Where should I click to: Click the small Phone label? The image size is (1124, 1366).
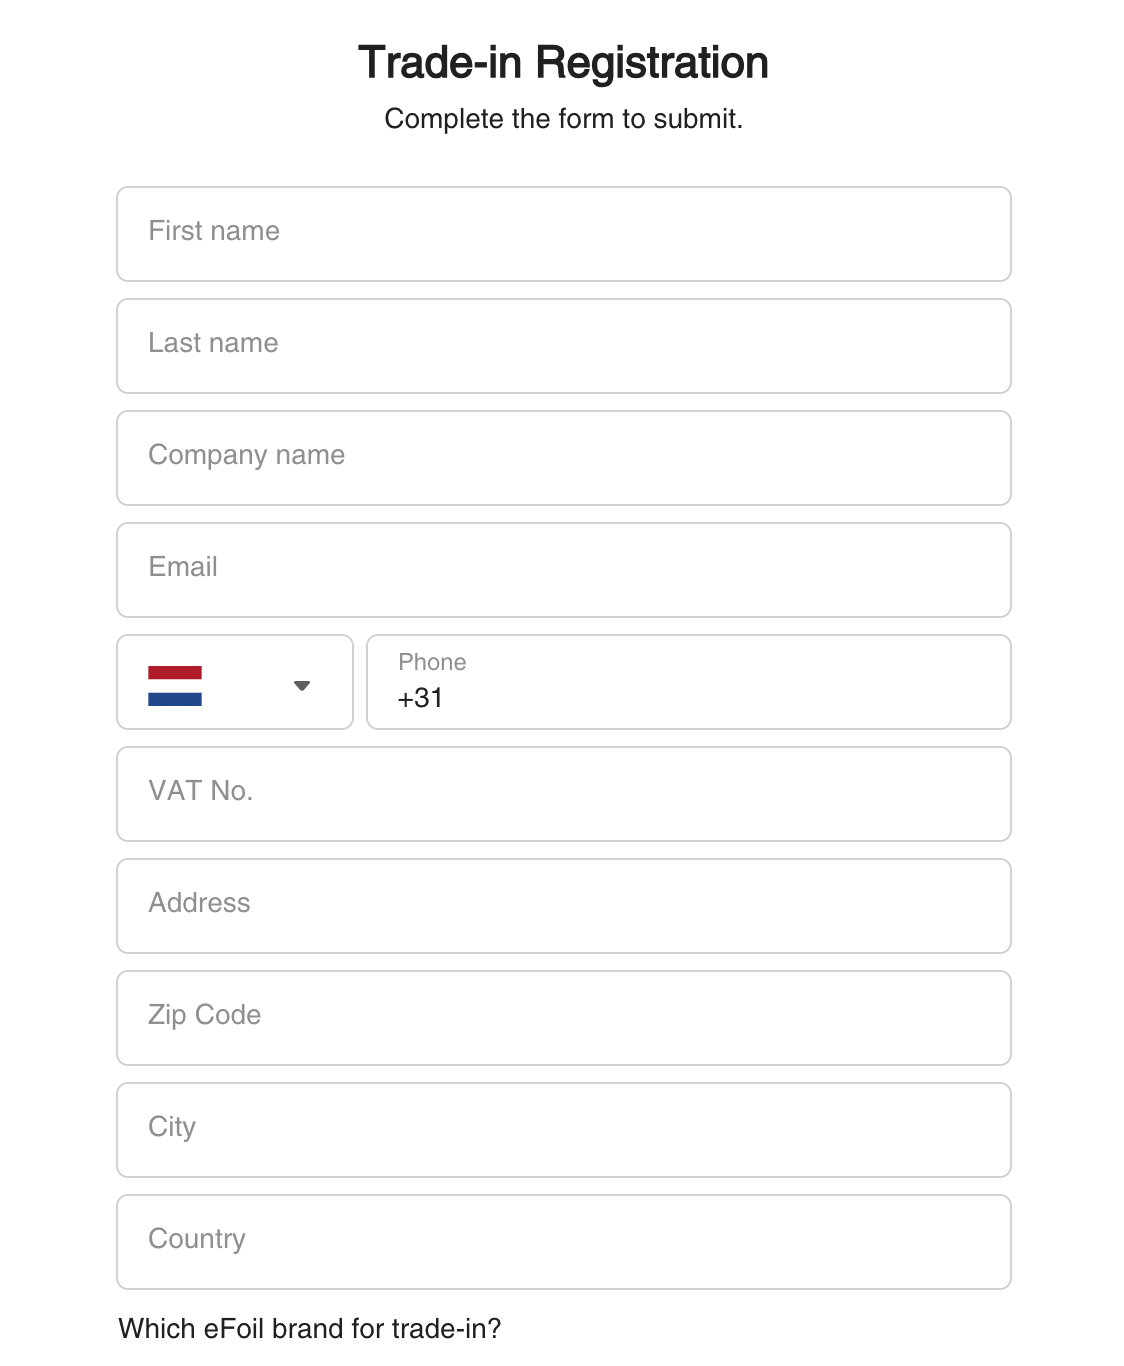[x=432, y=662]
